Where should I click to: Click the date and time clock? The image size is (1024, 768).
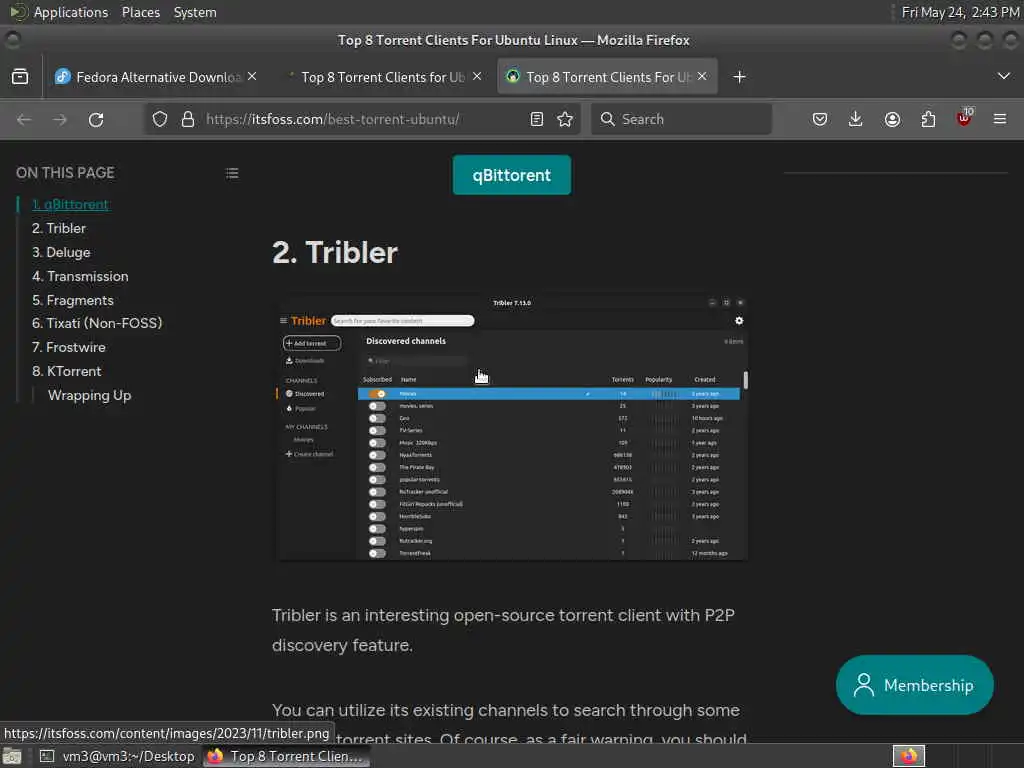960,12
